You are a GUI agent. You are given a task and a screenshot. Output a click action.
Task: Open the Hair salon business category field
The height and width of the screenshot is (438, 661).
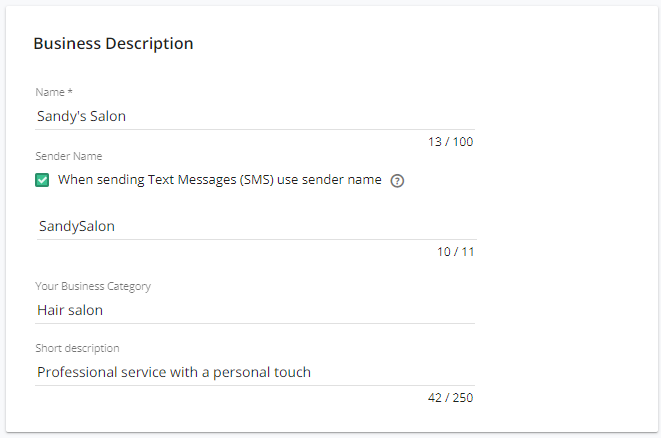(x=255, y=311)
